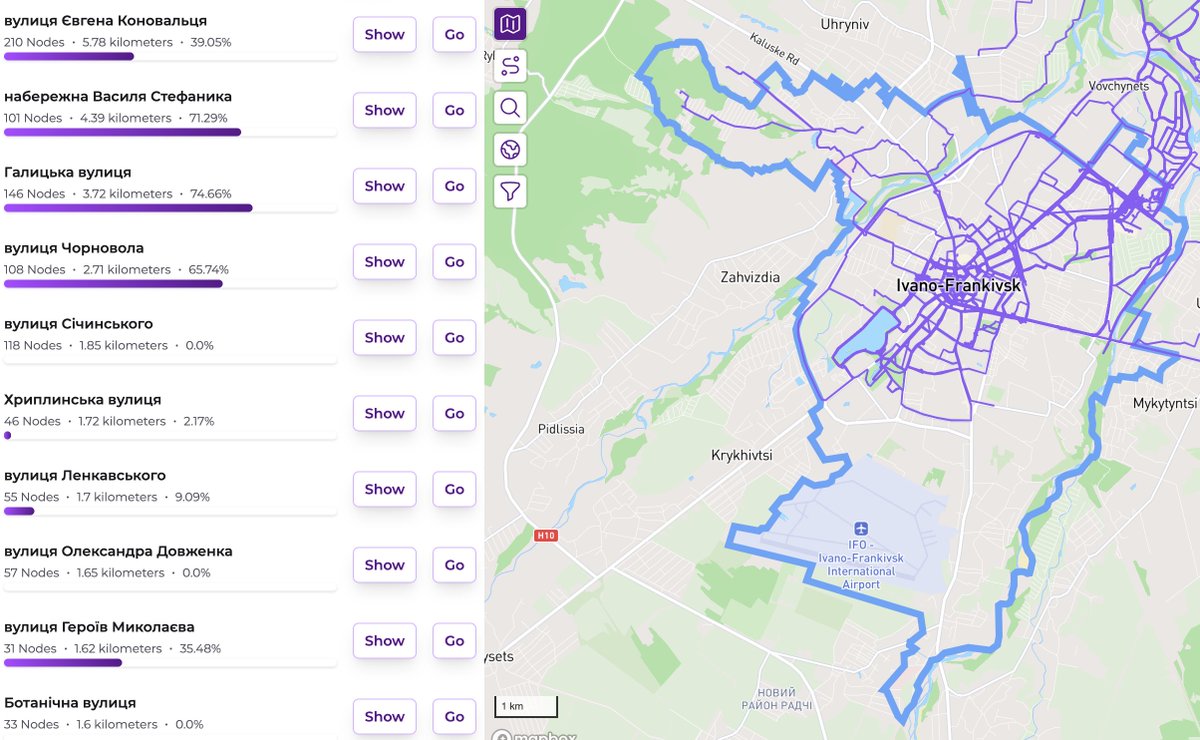Show набережна Василя Стефаника on map
Screen dimensions: 1200x740
coord(384,110)
